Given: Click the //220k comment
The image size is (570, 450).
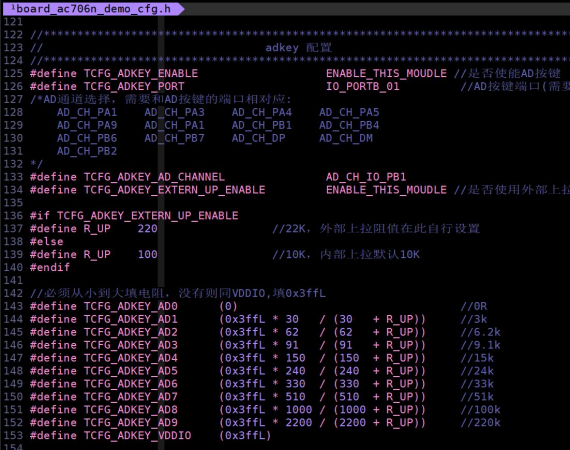Looking at the screenshot, I should point(481,423).
